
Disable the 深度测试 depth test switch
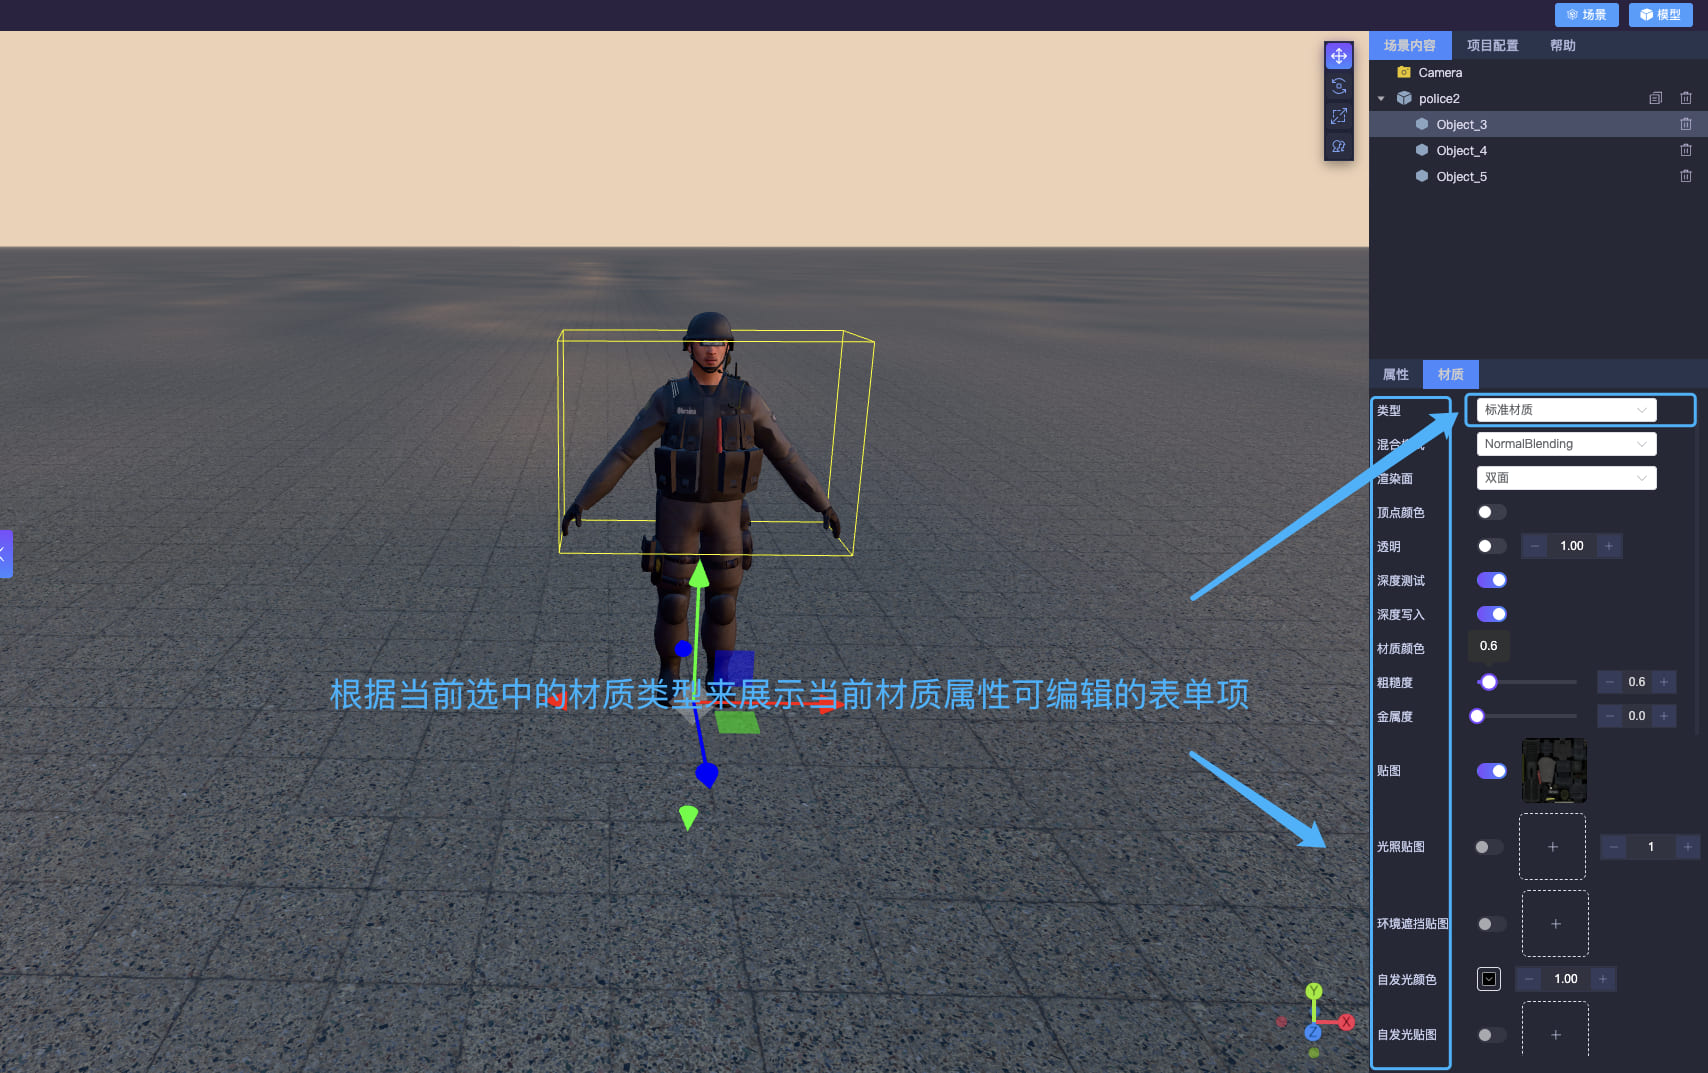[1491, 580]
